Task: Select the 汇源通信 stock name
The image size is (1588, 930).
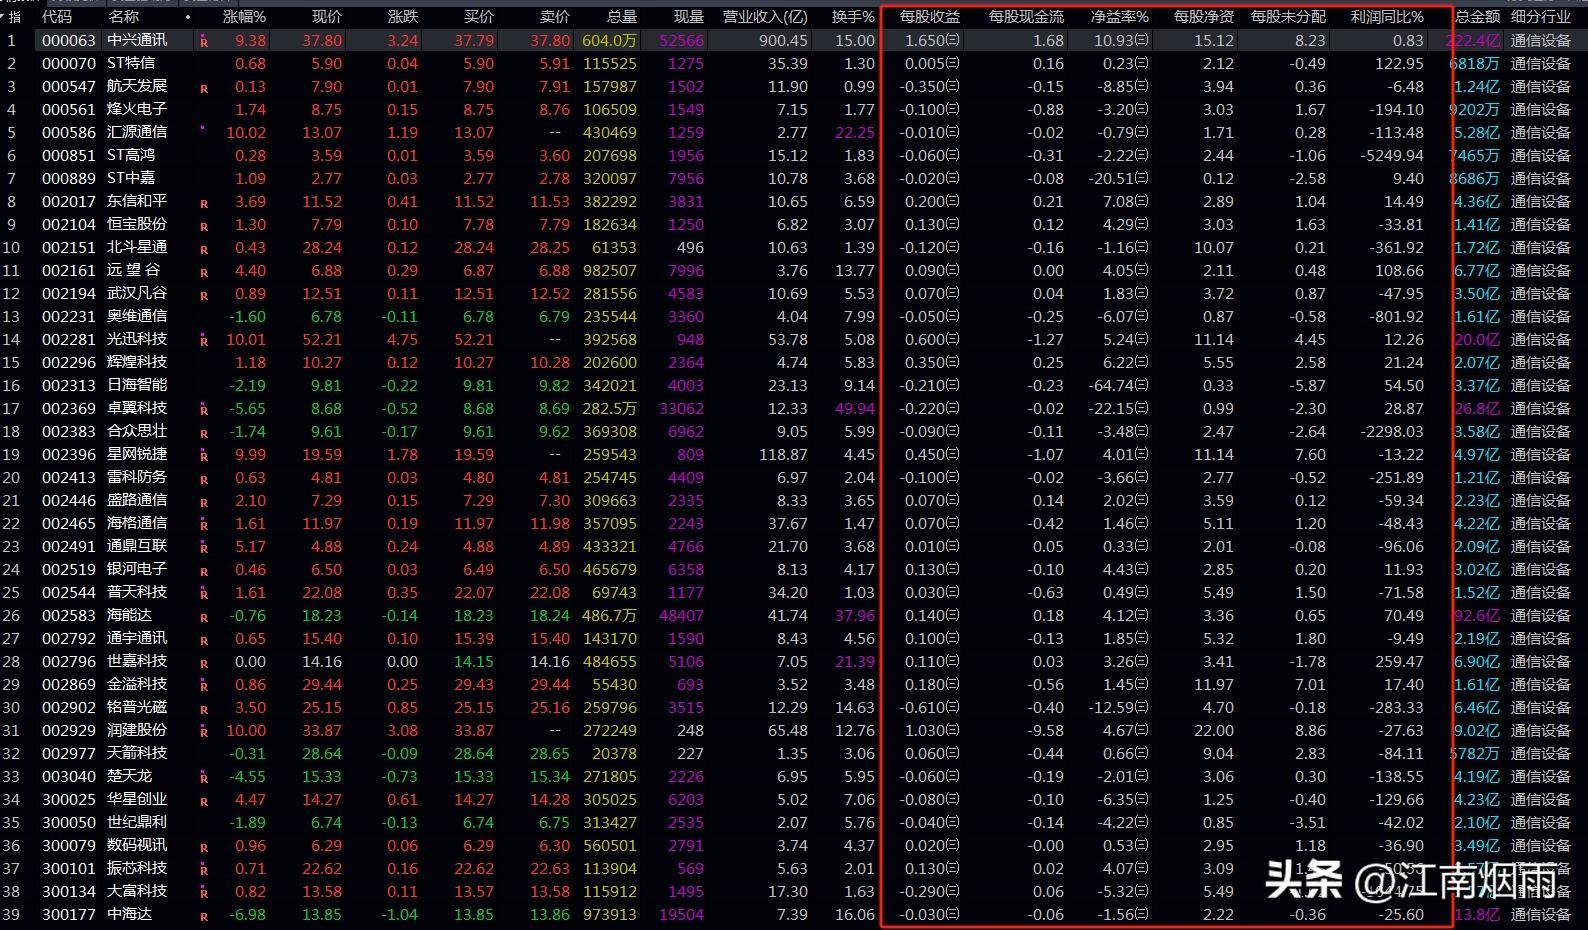Action: [x=137, y=132]
